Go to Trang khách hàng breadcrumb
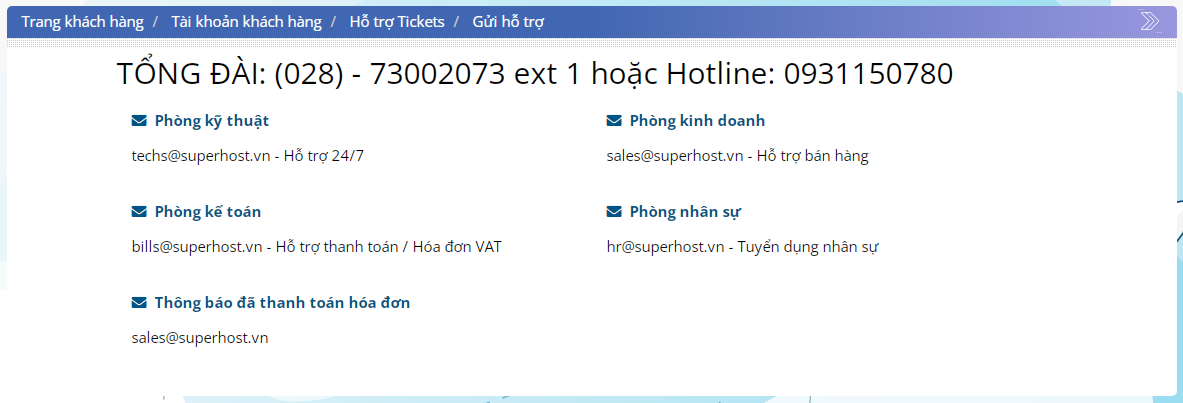The height and width of the screenshot is (403, 1183). [x=82, y=21]
